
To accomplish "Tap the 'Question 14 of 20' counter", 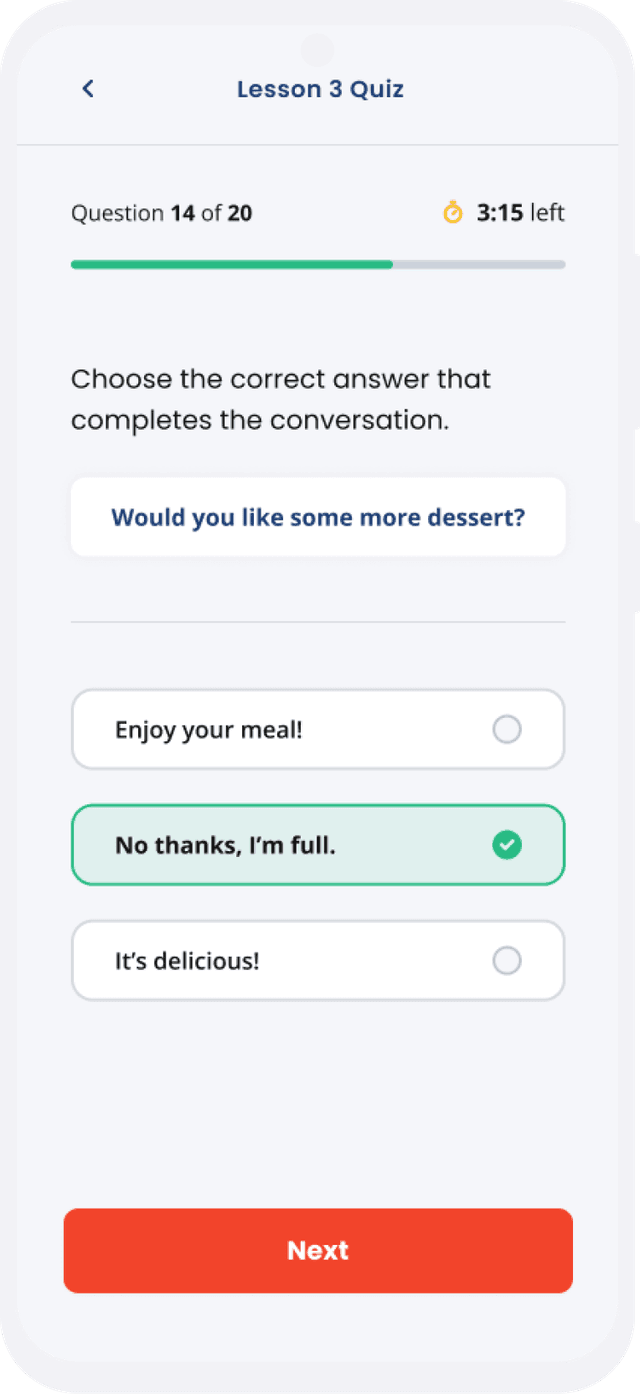I will click(161, 212).
